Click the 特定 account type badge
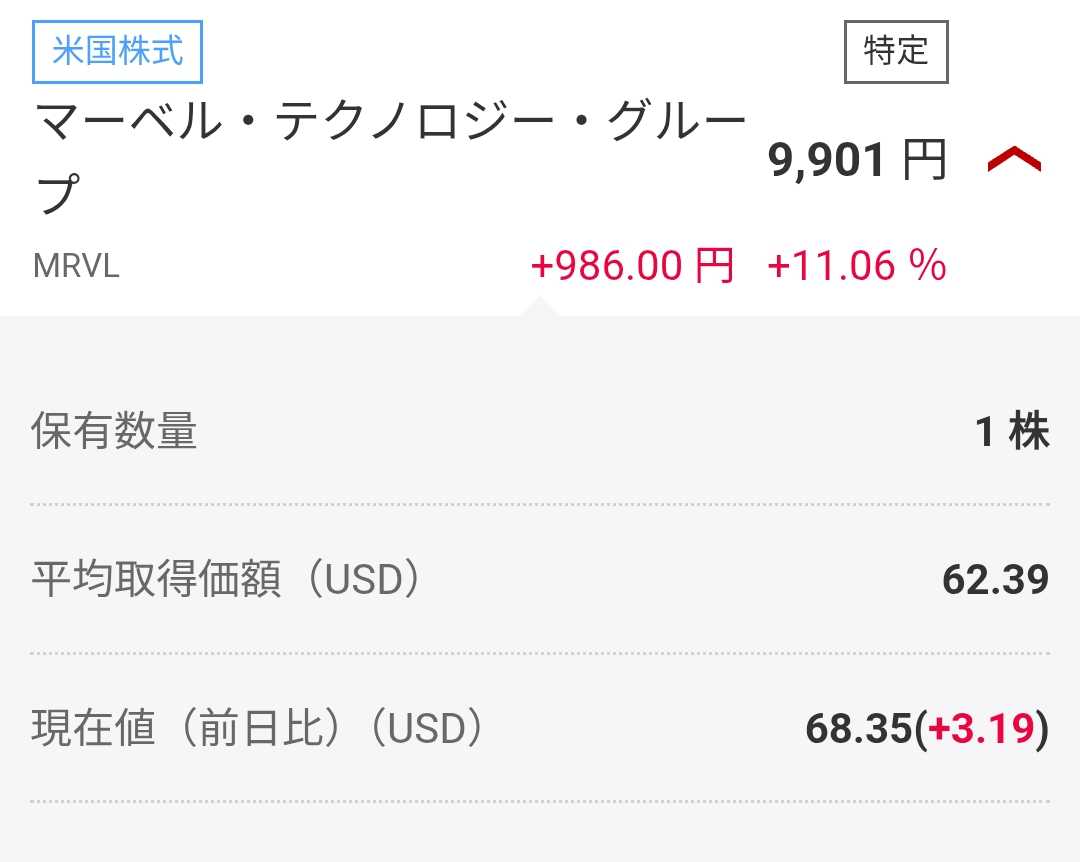 click(x=896, y=51)
